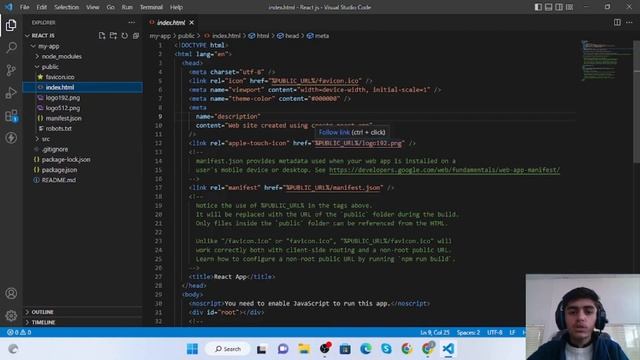Click the head breadcrumb item
The image size is (640, 360).
click(291, 36)
